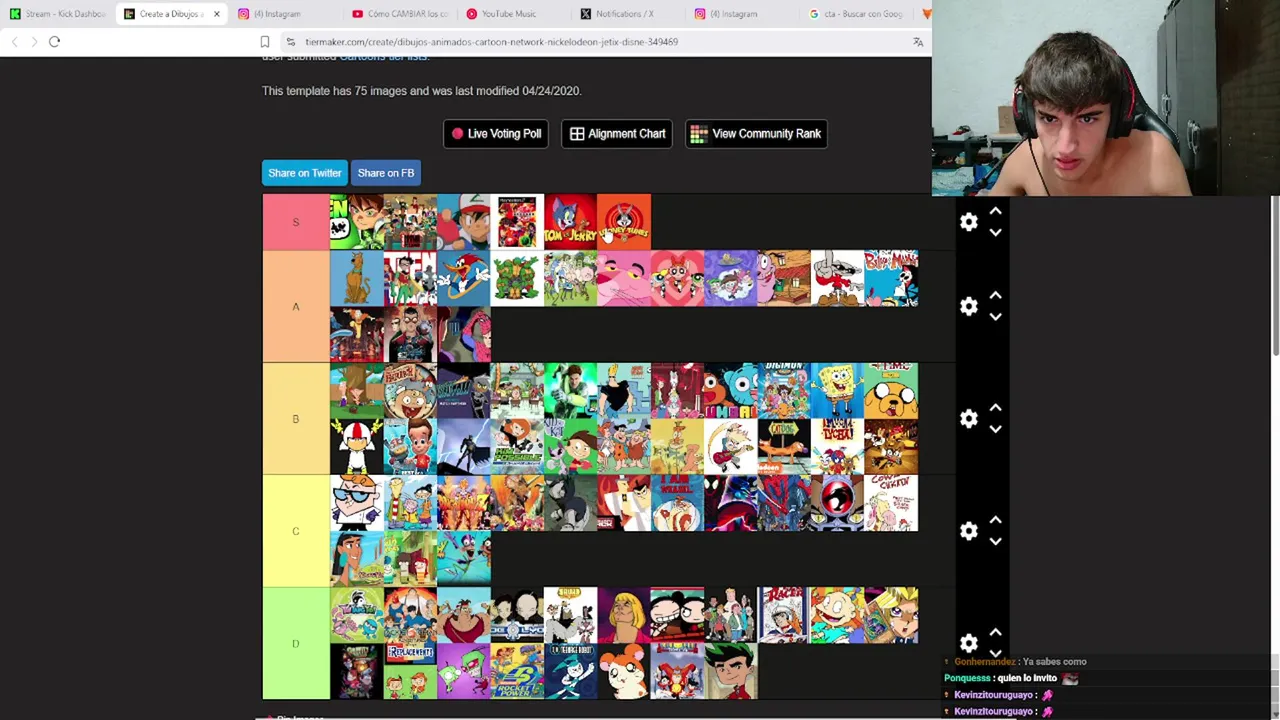Image resolution: width=1280 pixels, height=720 pixels.
Task: Move A tier row down
Action: [x=995, y=316]
